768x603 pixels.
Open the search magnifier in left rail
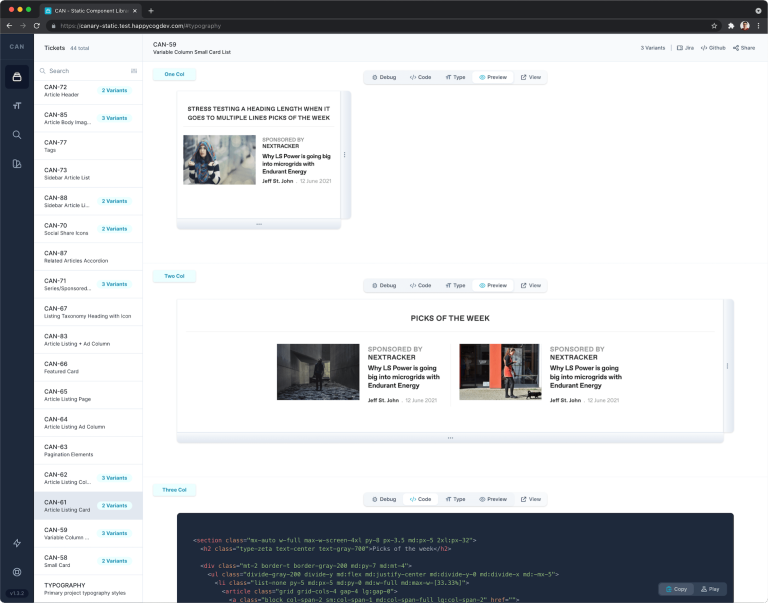[x=17, y=135]
